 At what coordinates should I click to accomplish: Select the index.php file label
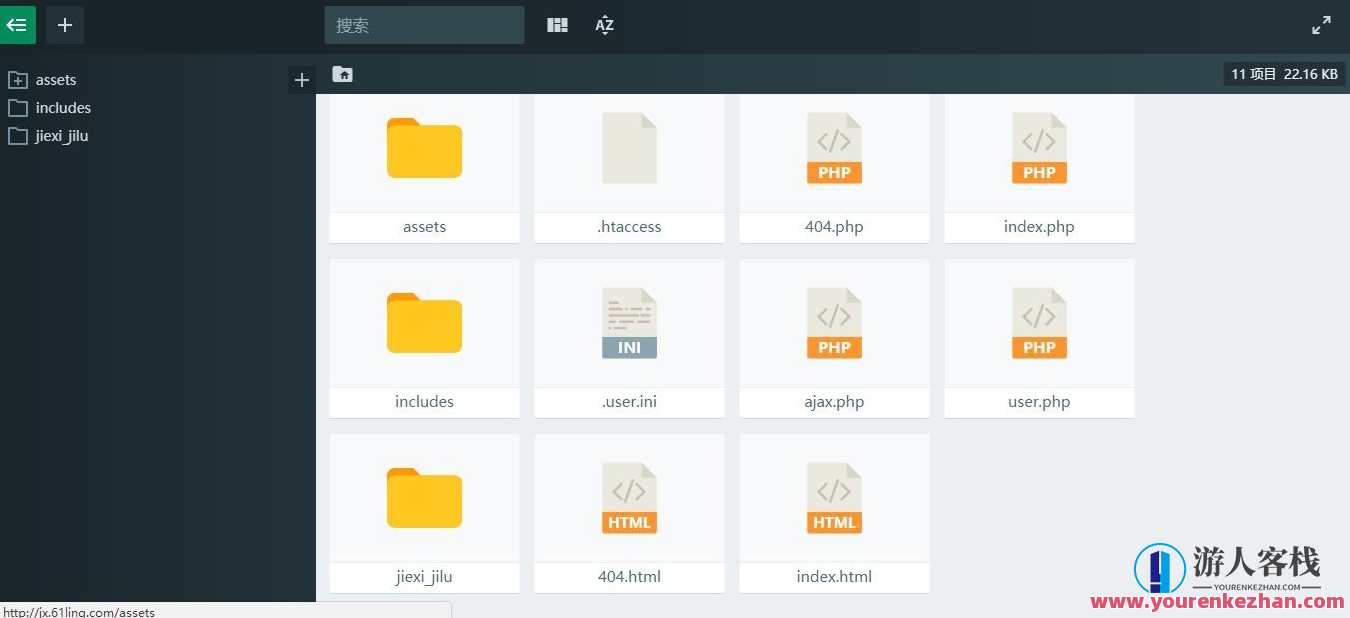point(1039,226)
